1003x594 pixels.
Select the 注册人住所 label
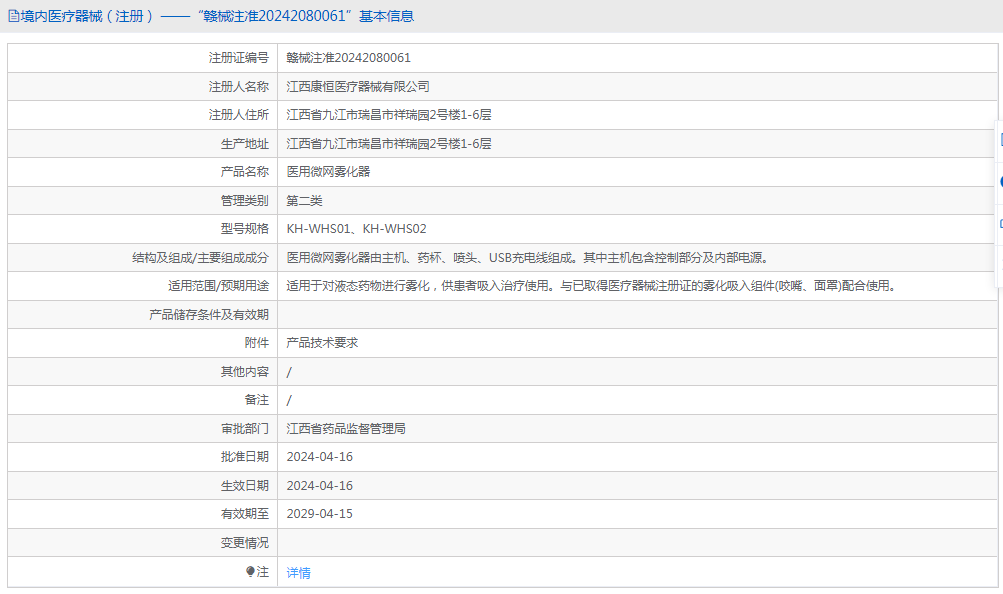[x=239, y=114]
